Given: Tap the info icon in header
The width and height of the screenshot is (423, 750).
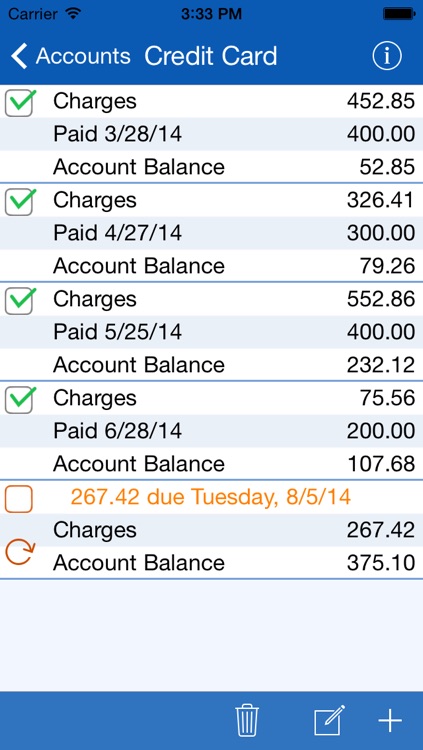Looking at the screenshot, I should click(387, 56).
